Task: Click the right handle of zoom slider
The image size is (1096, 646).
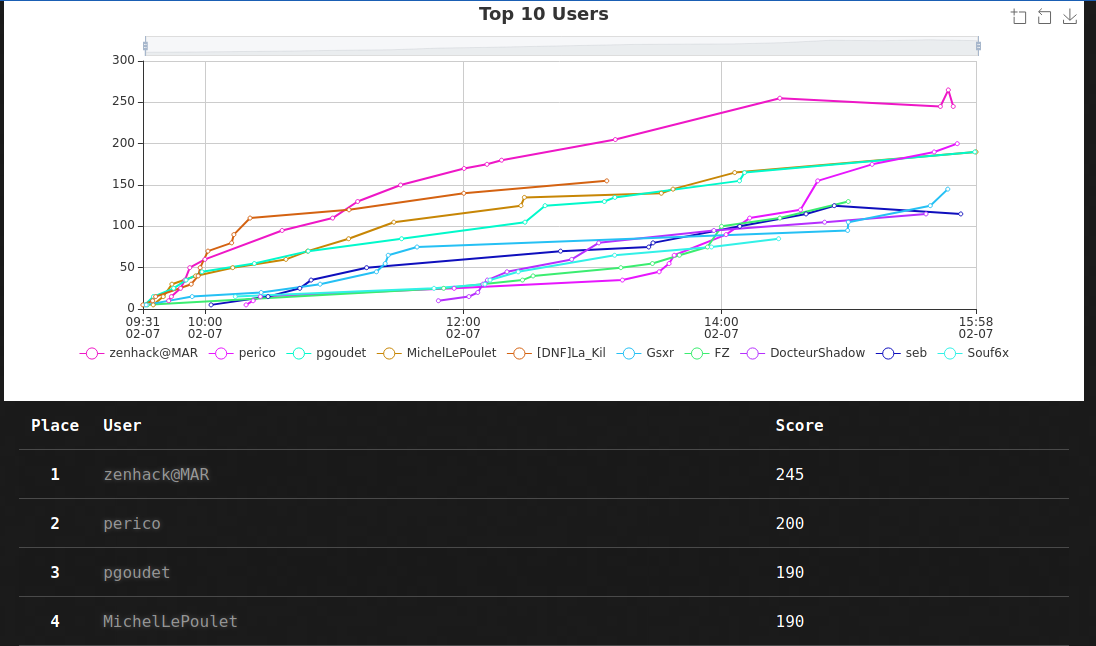Action: (978, 46)
